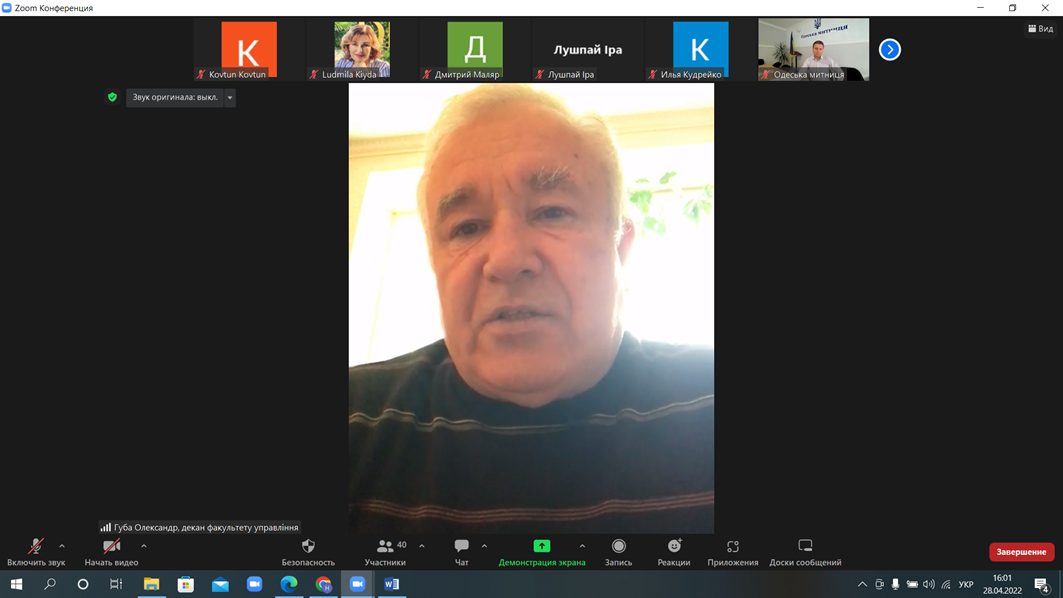The image size is (1063, 598).
Task: Open network Wi-Fi tray icon
Action: tap(946, 584)
